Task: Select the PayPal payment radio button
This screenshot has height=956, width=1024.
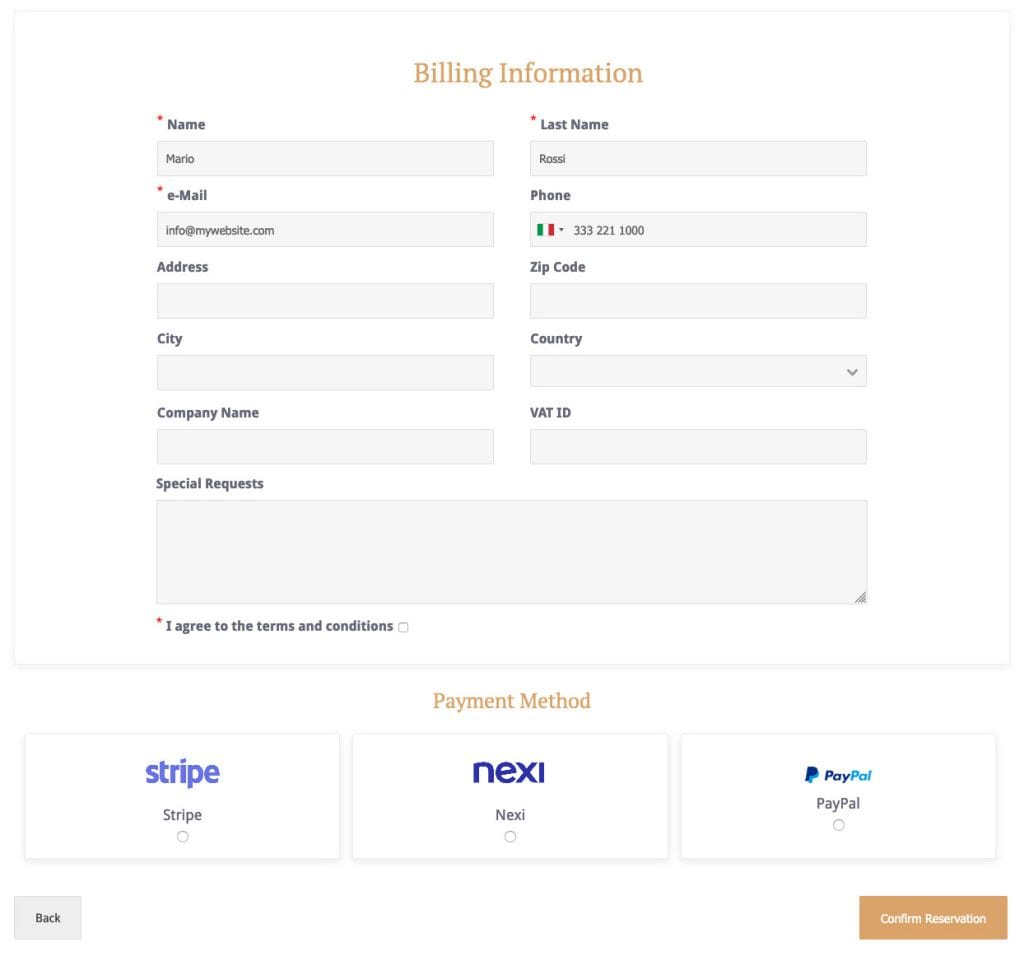Action: 838,824
